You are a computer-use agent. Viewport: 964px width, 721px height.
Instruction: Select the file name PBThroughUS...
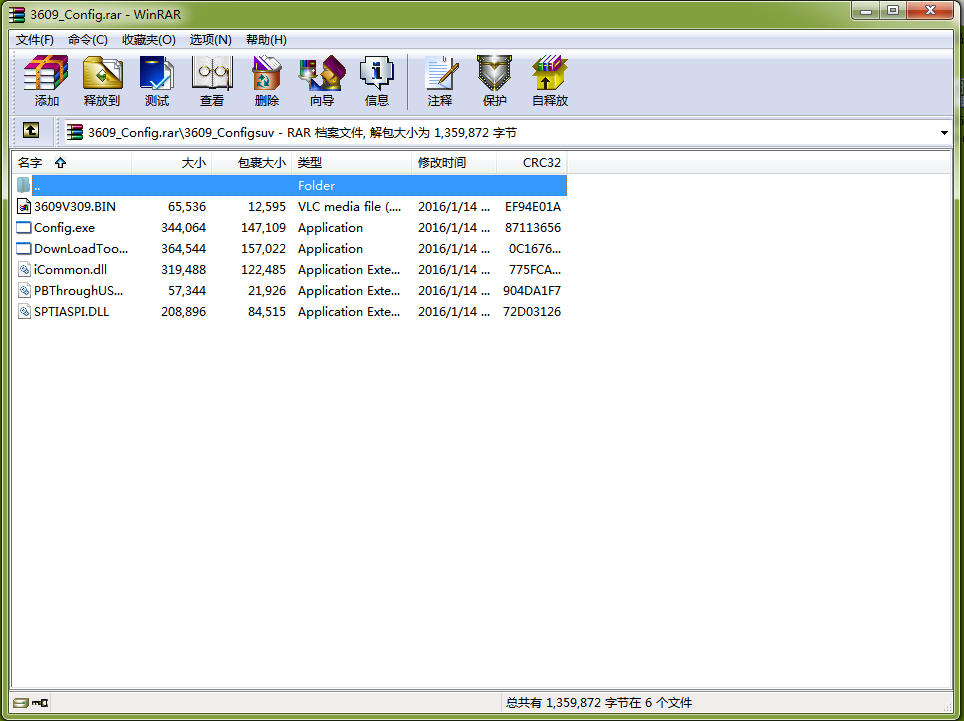click(79, 291)
